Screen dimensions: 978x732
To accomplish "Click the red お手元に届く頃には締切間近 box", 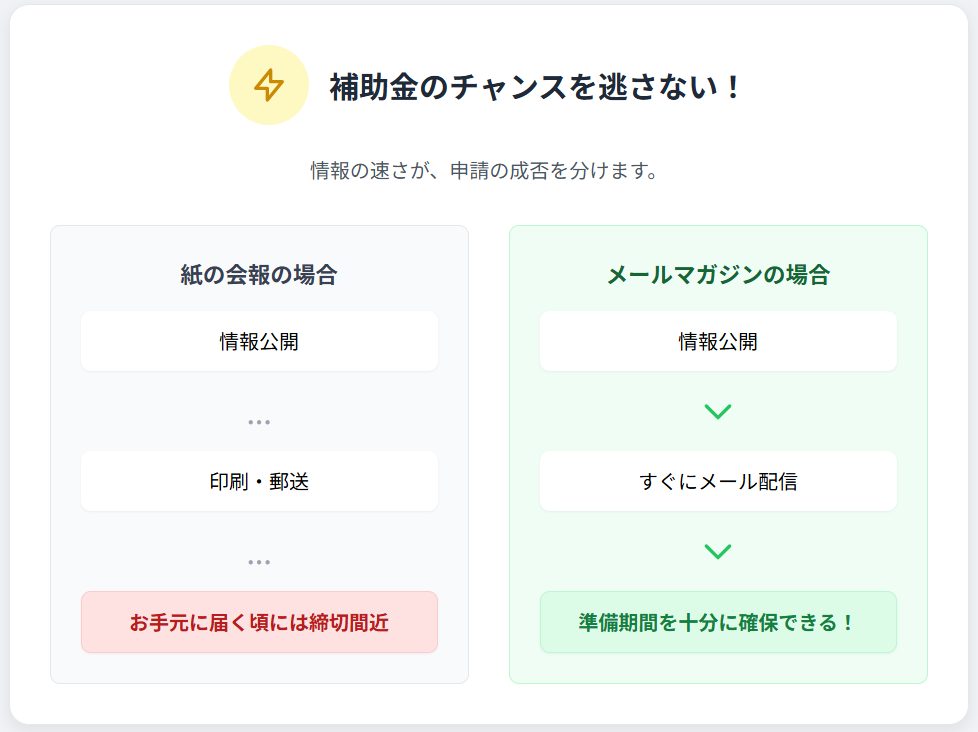I will click(x=259, y=622).
